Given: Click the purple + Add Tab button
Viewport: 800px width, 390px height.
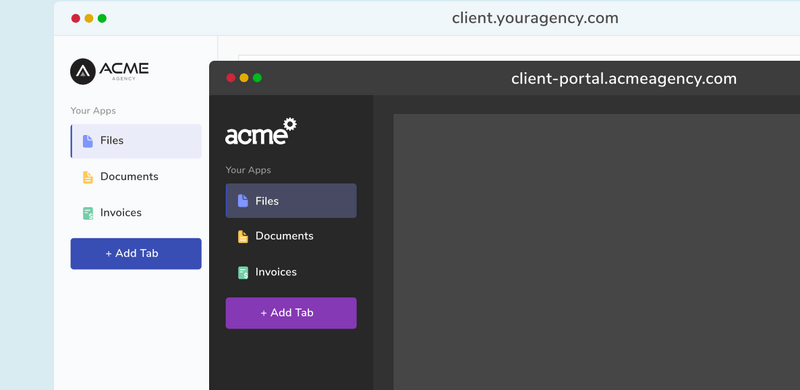Looking at the screenshot, I should (x=291, y=313).
